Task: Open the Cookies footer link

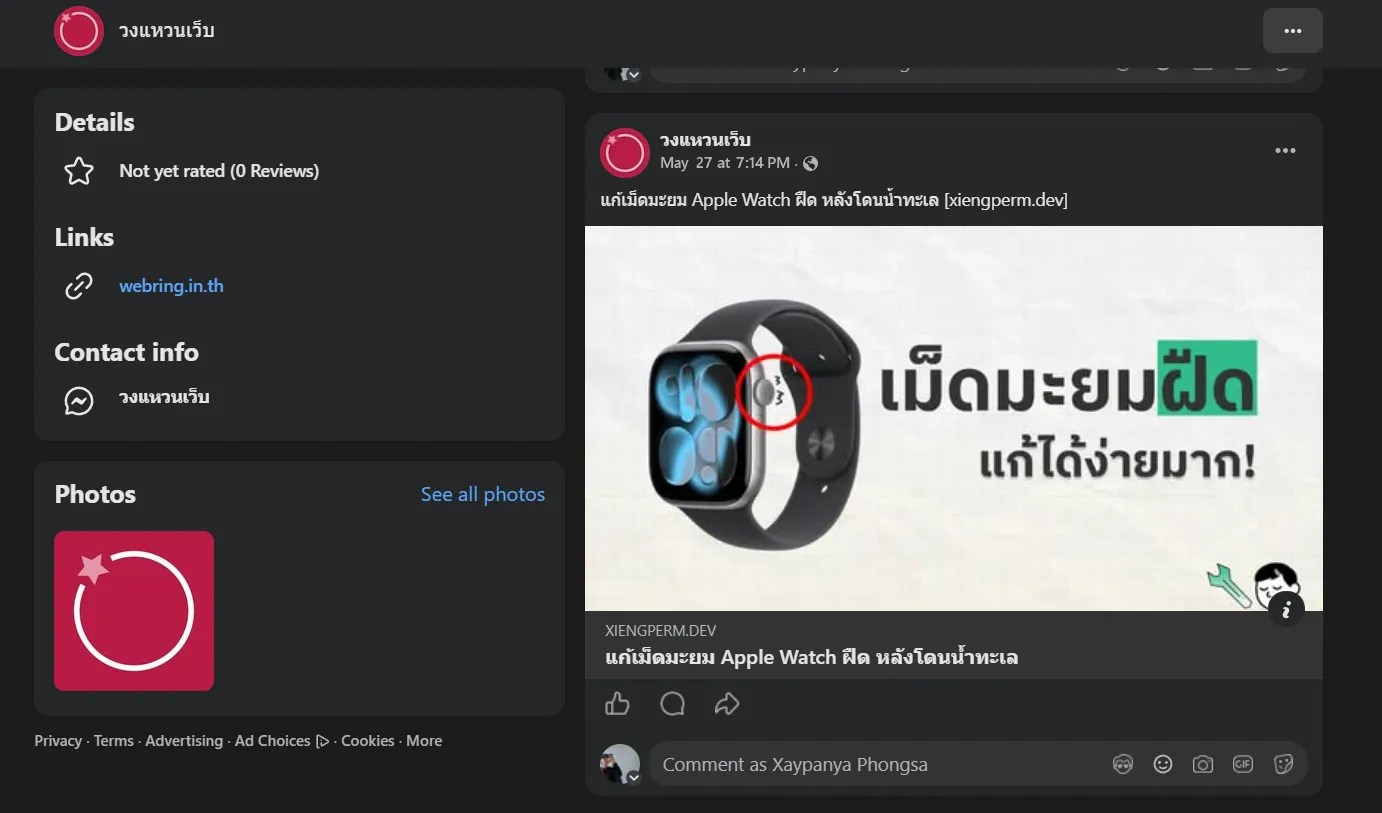Action: coord(368,741)
